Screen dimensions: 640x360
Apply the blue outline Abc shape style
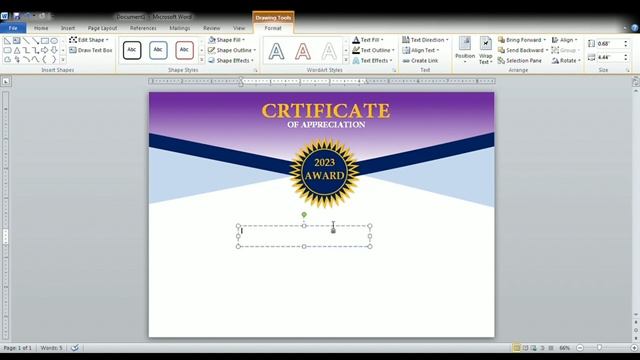tap(158, 50)
